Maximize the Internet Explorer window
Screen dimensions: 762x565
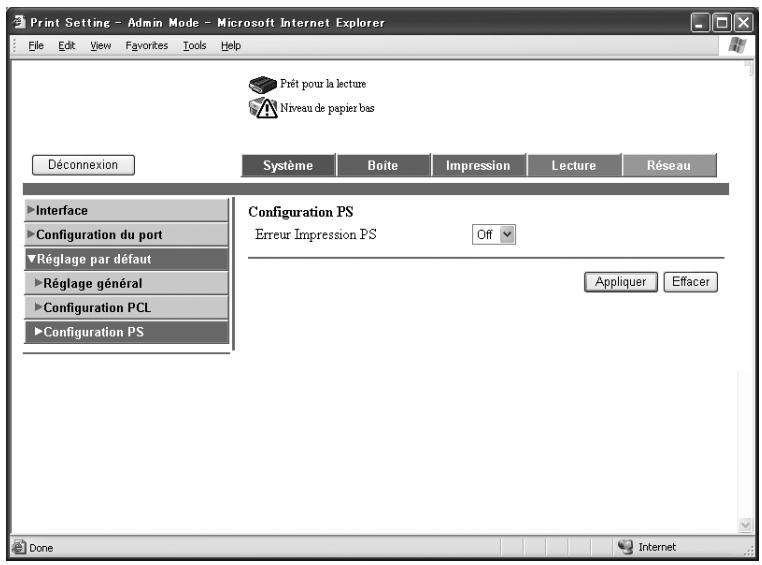pyautogui.click(x=722, y=22)
